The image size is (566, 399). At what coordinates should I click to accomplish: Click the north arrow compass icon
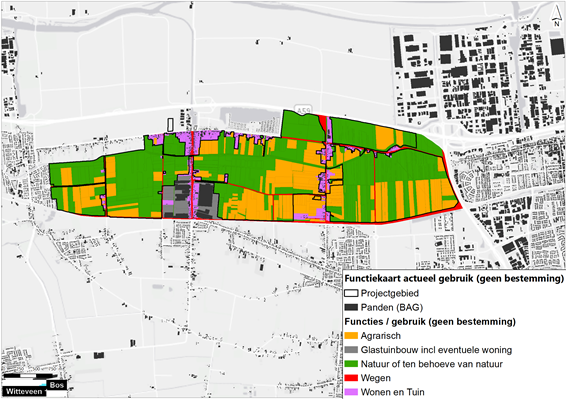tap(557, 17)
